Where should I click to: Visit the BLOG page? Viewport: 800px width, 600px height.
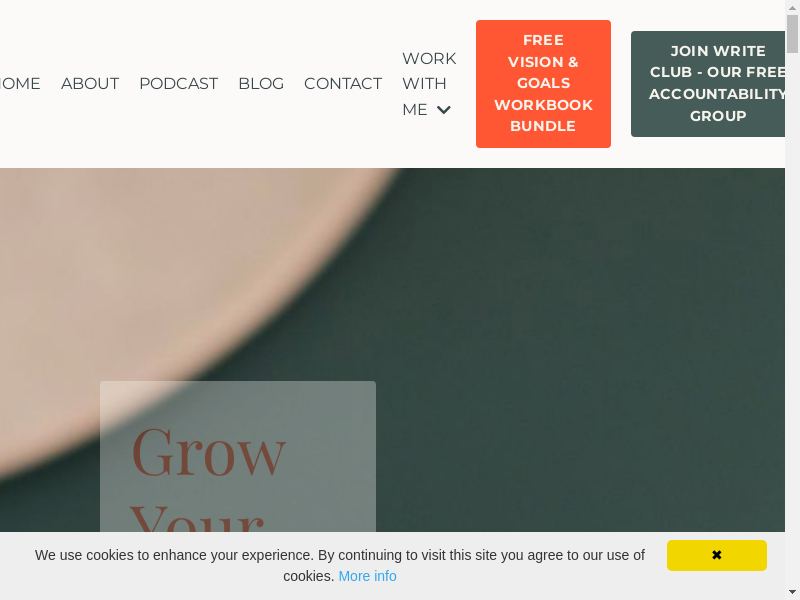(x=261, y=83)
